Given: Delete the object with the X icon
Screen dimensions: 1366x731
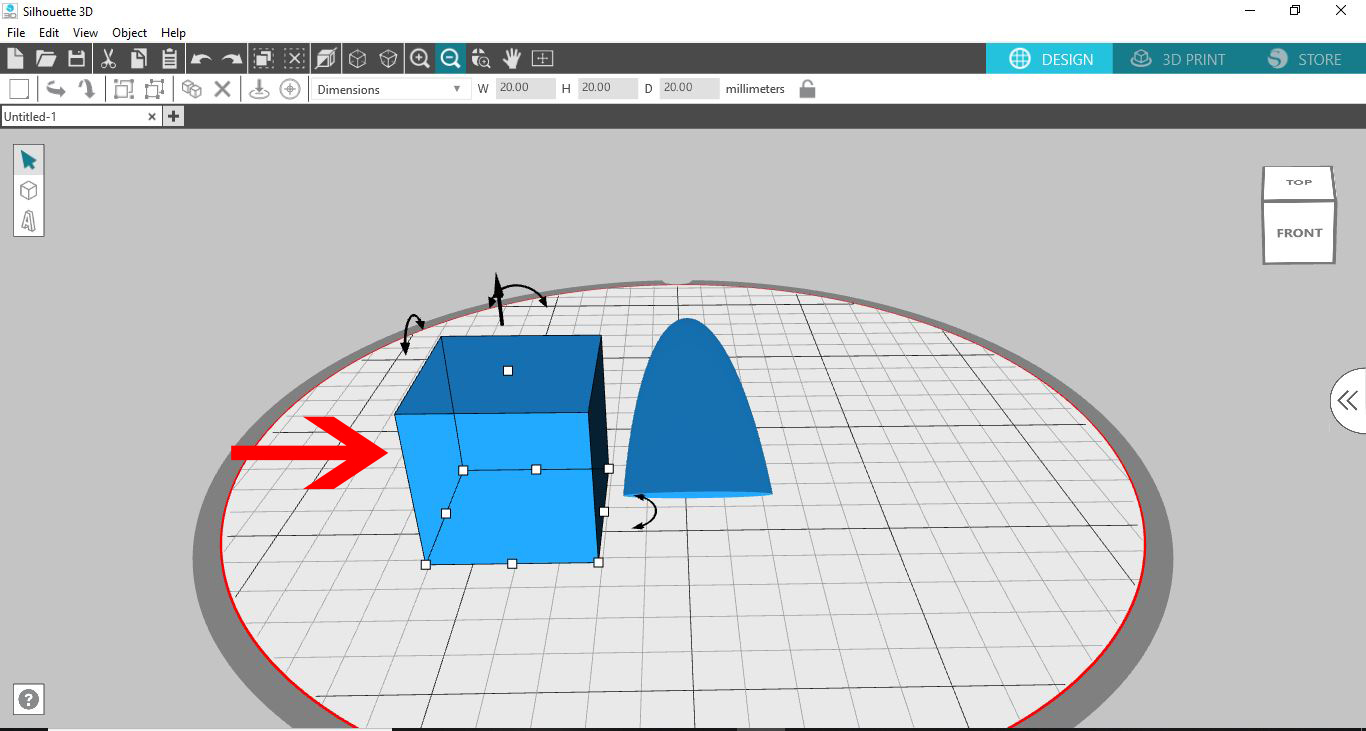Looking at the screenshot, I should click(x=222, y=89).
